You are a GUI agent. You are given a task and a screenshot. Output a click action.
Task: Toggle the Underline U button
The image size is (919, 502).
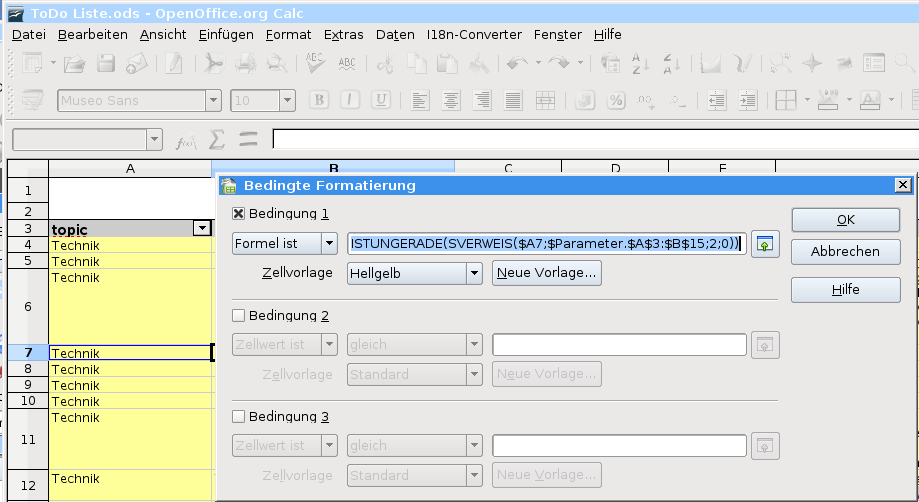pyautogui.click(x=381, y=100)
